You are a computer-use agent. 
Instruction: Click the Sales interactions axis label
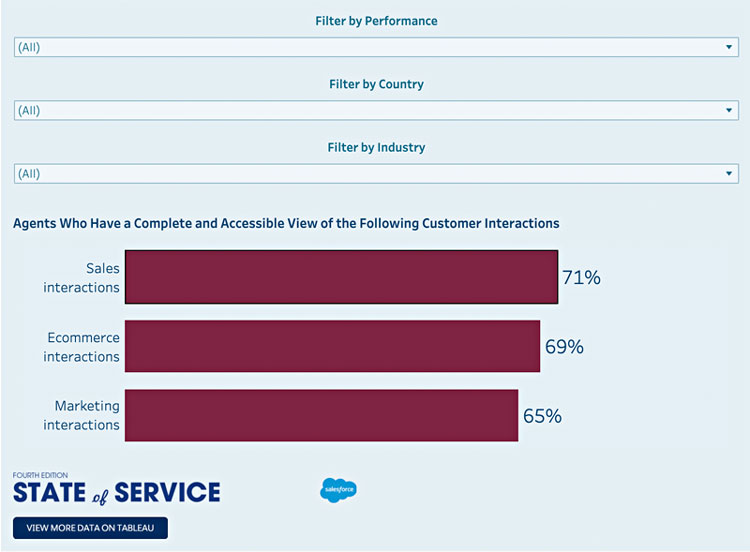[x=83, y=278]
